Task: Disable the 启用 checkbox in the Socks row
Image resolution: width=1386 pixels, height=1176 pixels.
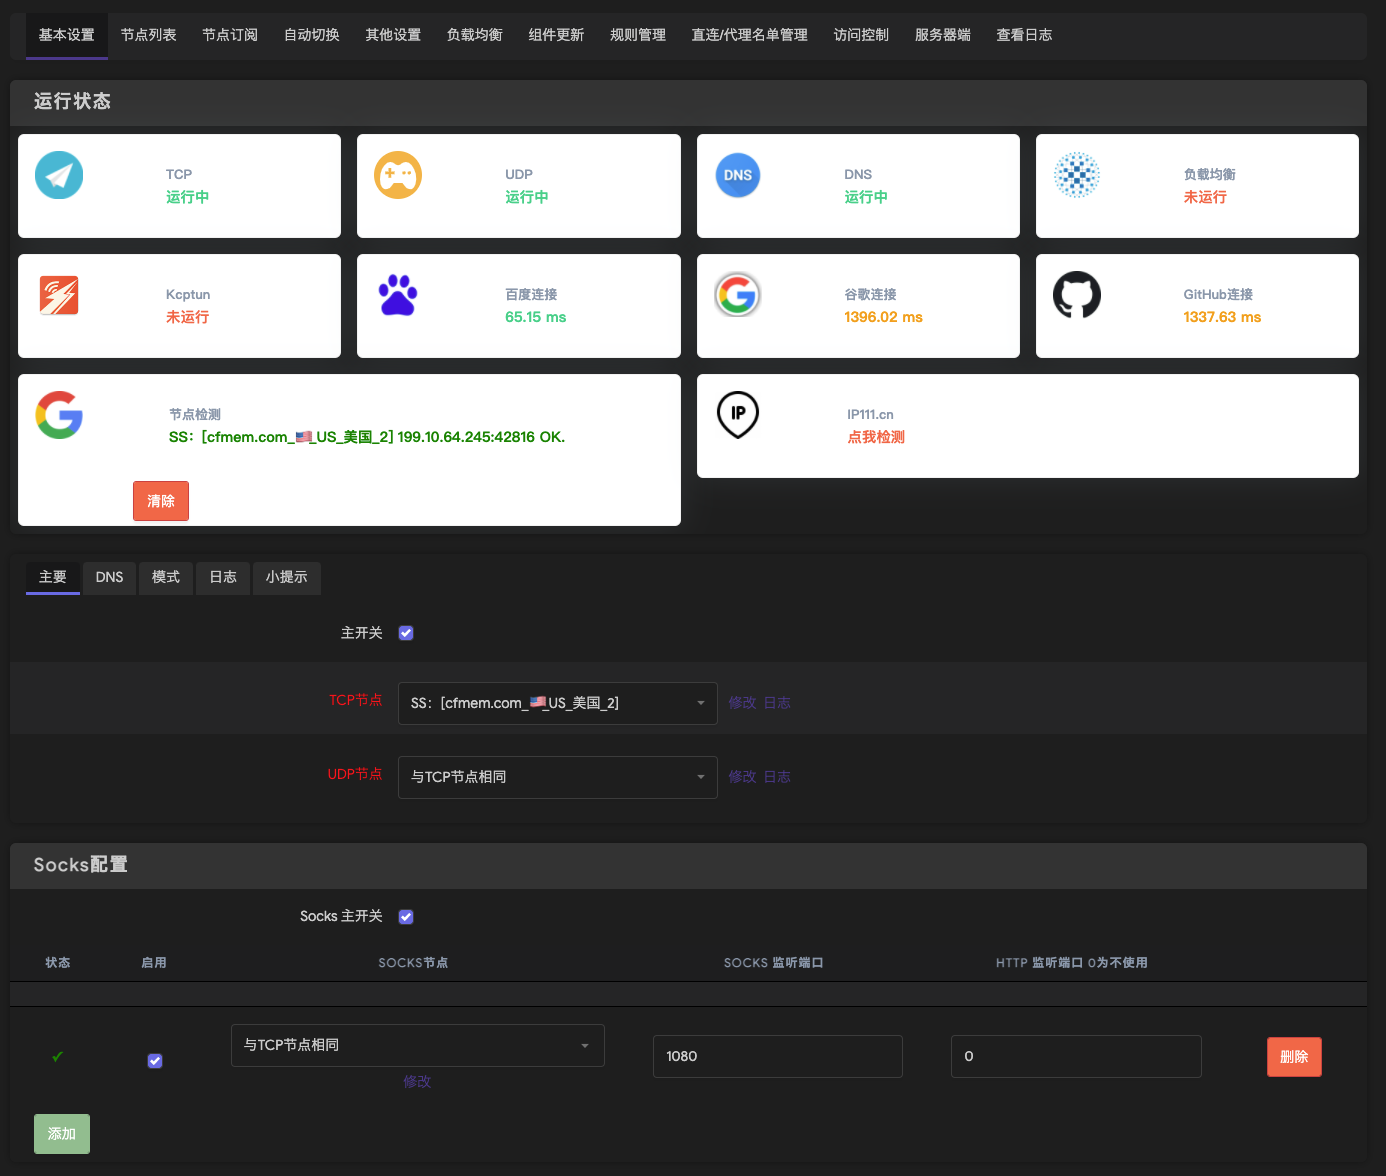Action: (154, 1060)
